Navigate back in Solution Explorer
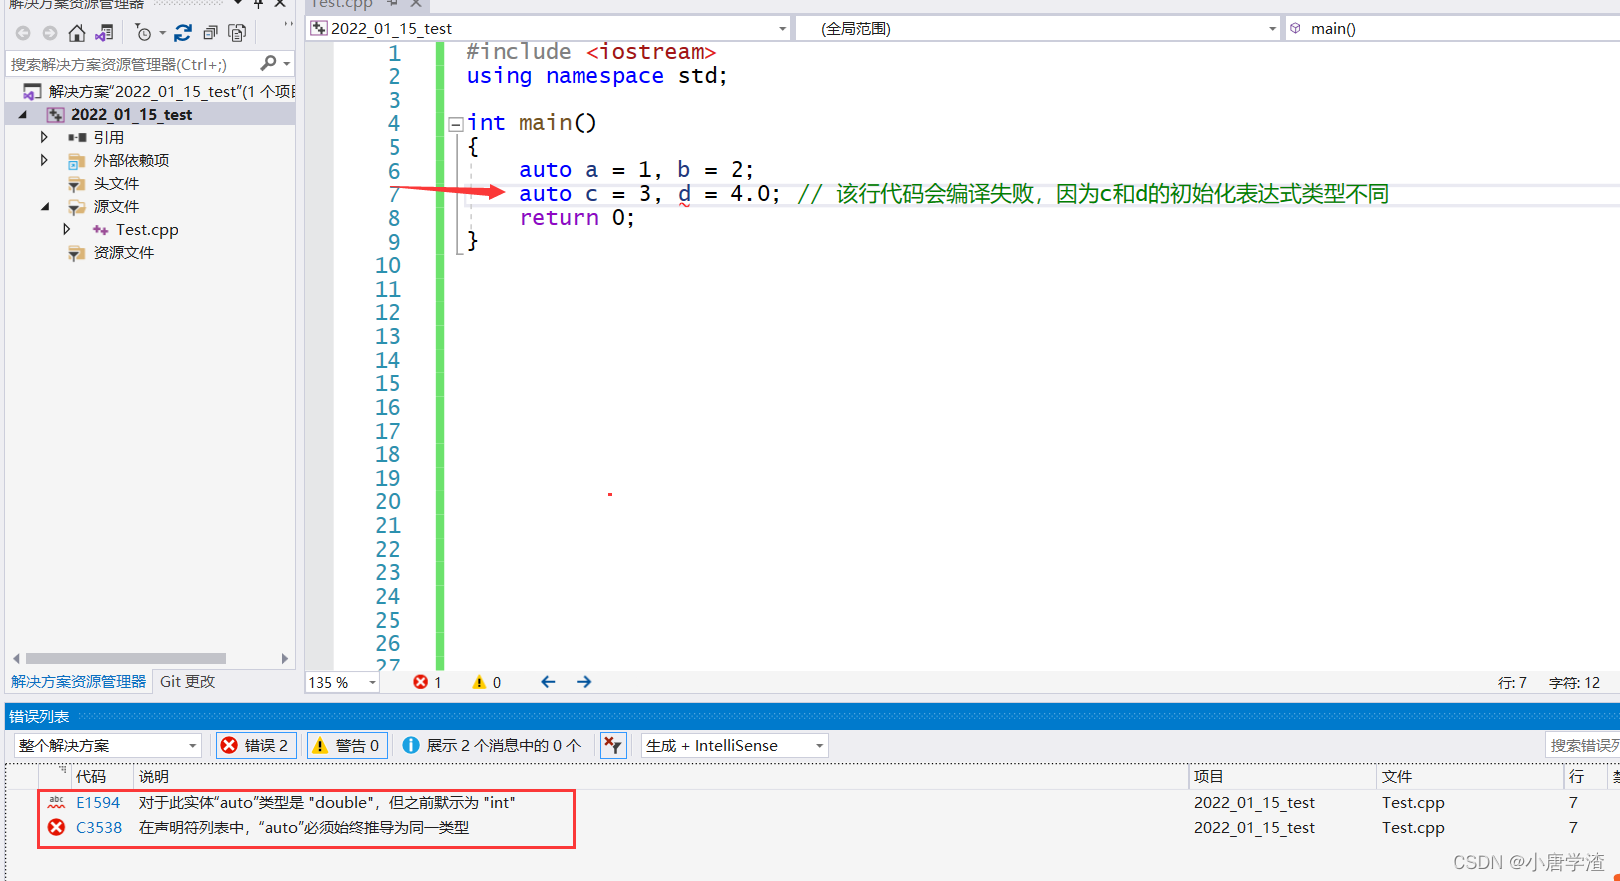This screenshot has height=881, width=1620. click(23, 33)
